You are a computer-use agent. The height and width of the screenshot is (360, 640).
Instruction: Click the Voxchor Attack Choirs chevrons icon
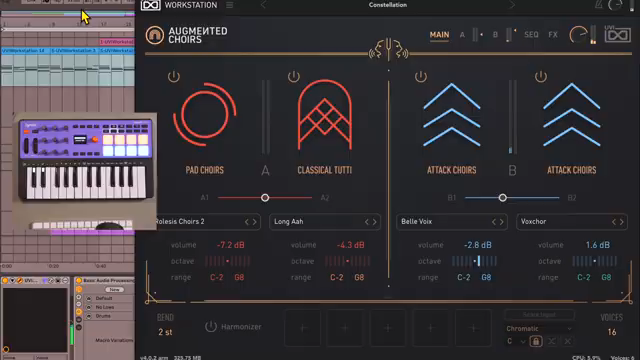click(571, 115)
